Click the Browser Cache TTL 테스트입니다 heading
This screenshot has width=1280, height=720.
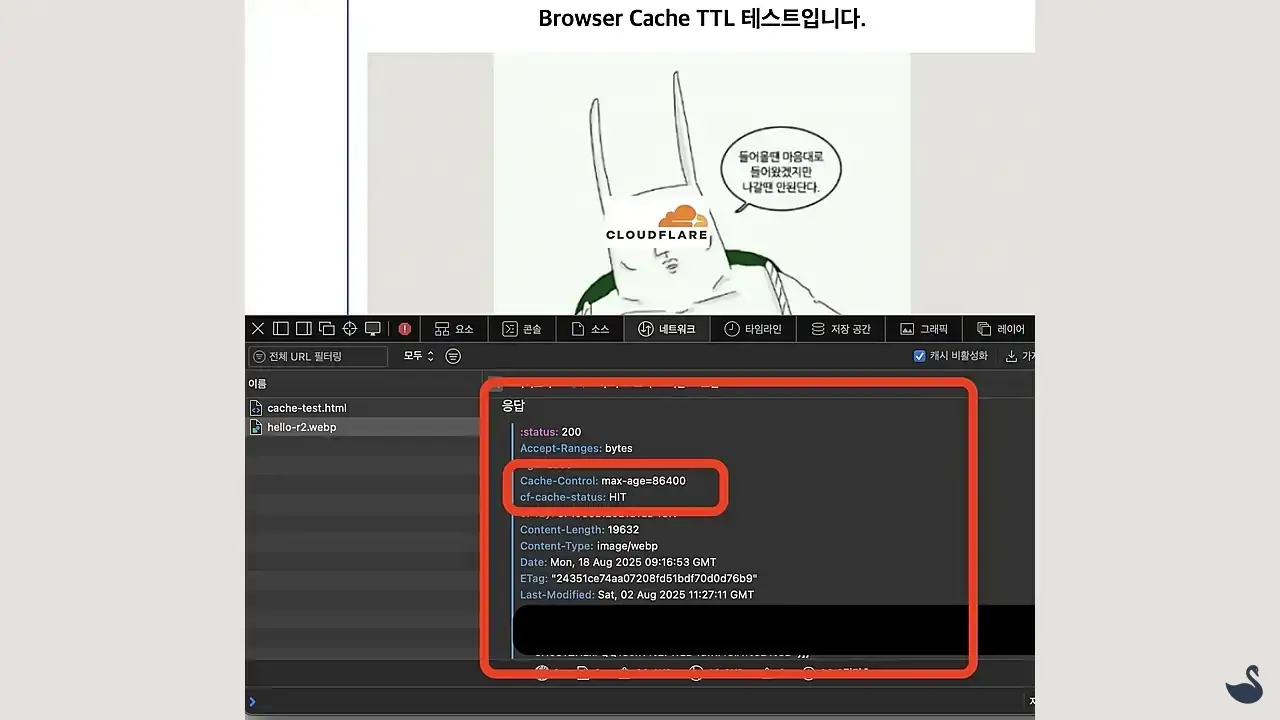click(702, 19)
